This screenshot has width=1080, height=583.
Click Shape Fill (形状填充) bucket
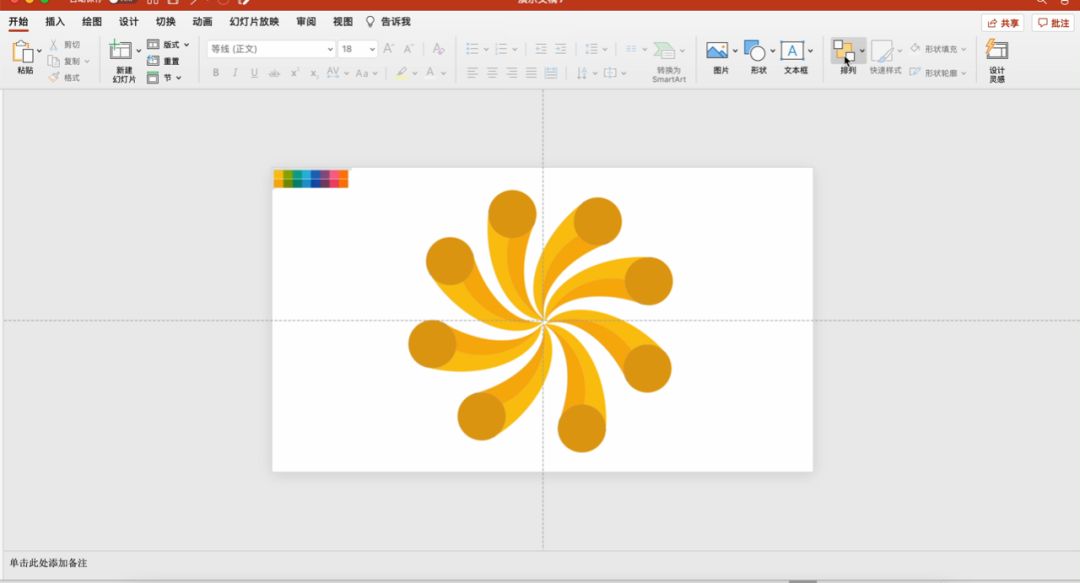point(915,48)
